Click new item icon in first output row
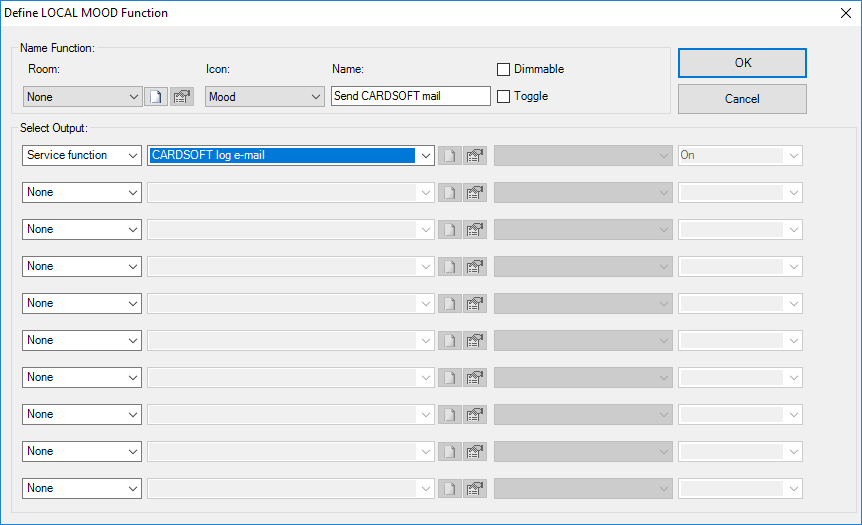The height and width of the screenshot is (525, 862). (450, 156)
